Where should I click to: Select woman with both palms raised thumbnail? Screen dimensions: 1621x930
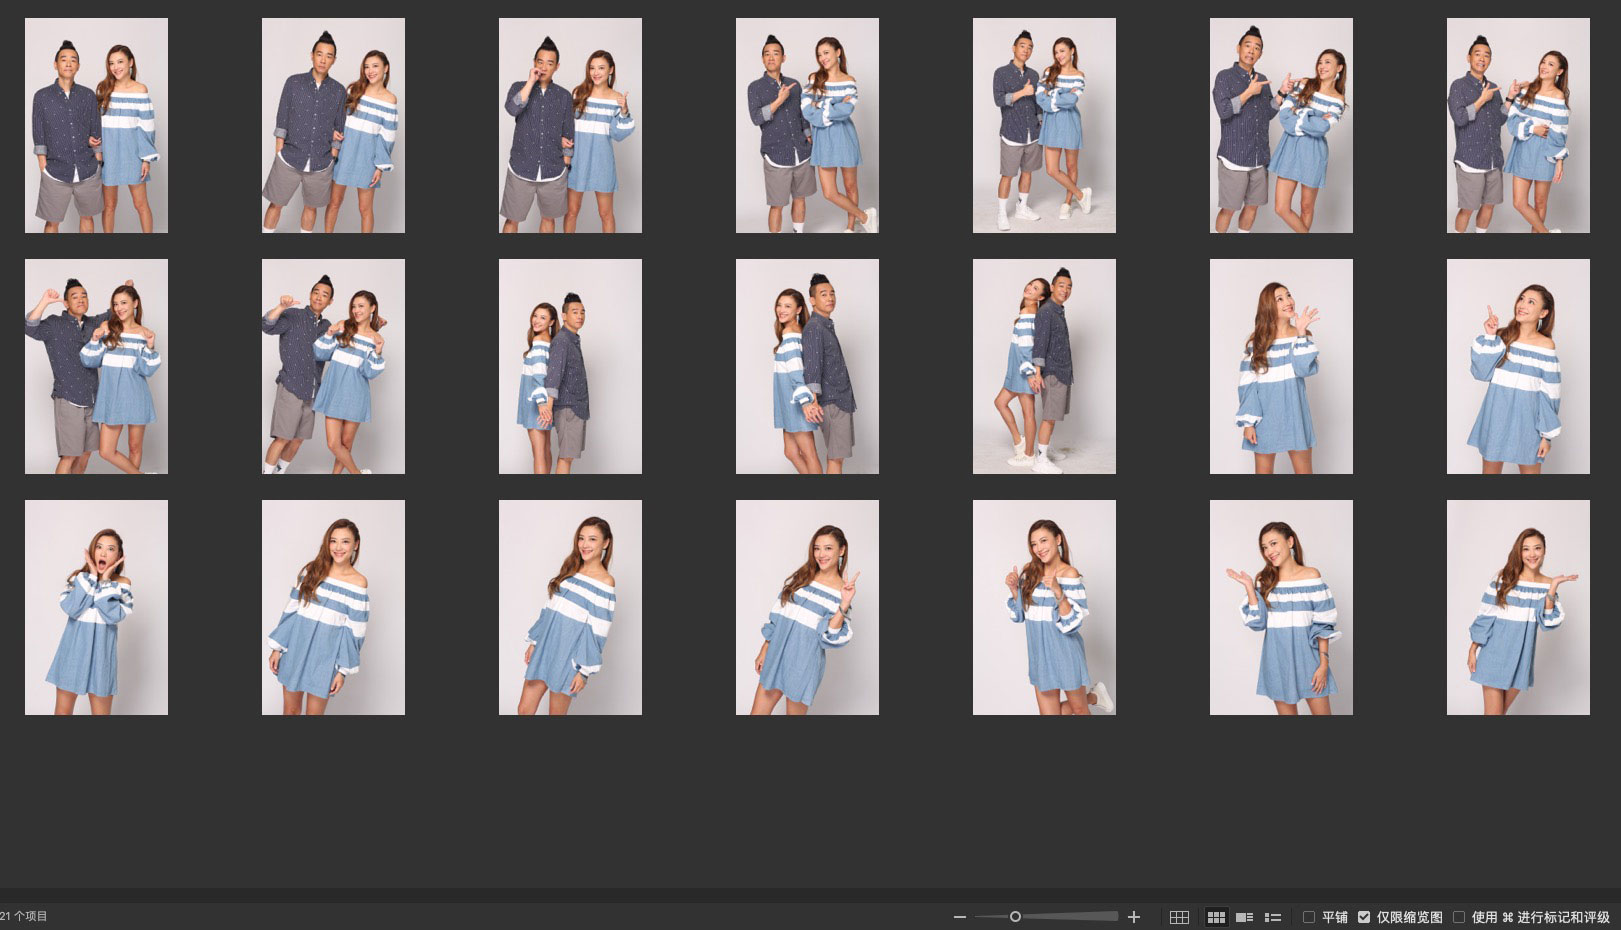click(x=1280, y=607)
